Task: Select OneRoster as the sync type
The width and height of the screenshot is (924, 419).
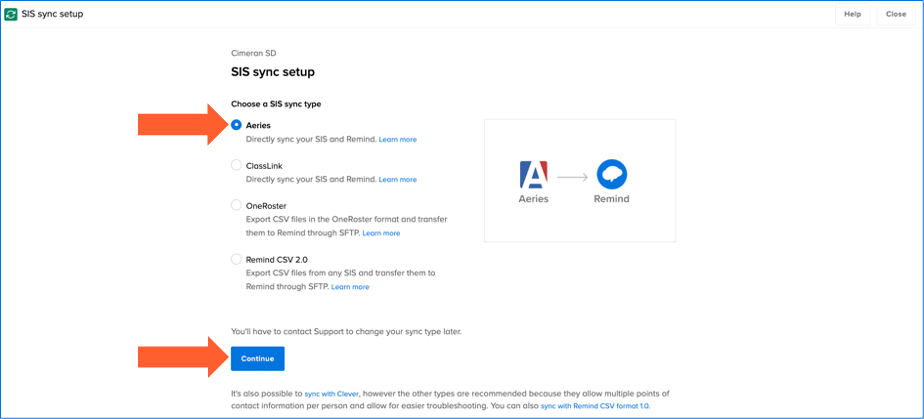Action: [x=236, y=205]
